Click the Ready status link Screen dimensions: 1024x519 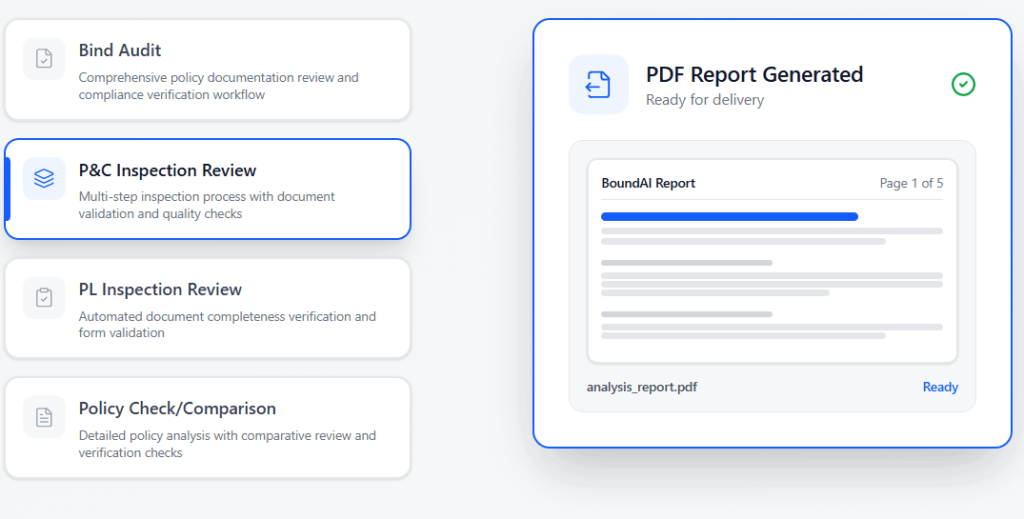(x=940, y=387)
